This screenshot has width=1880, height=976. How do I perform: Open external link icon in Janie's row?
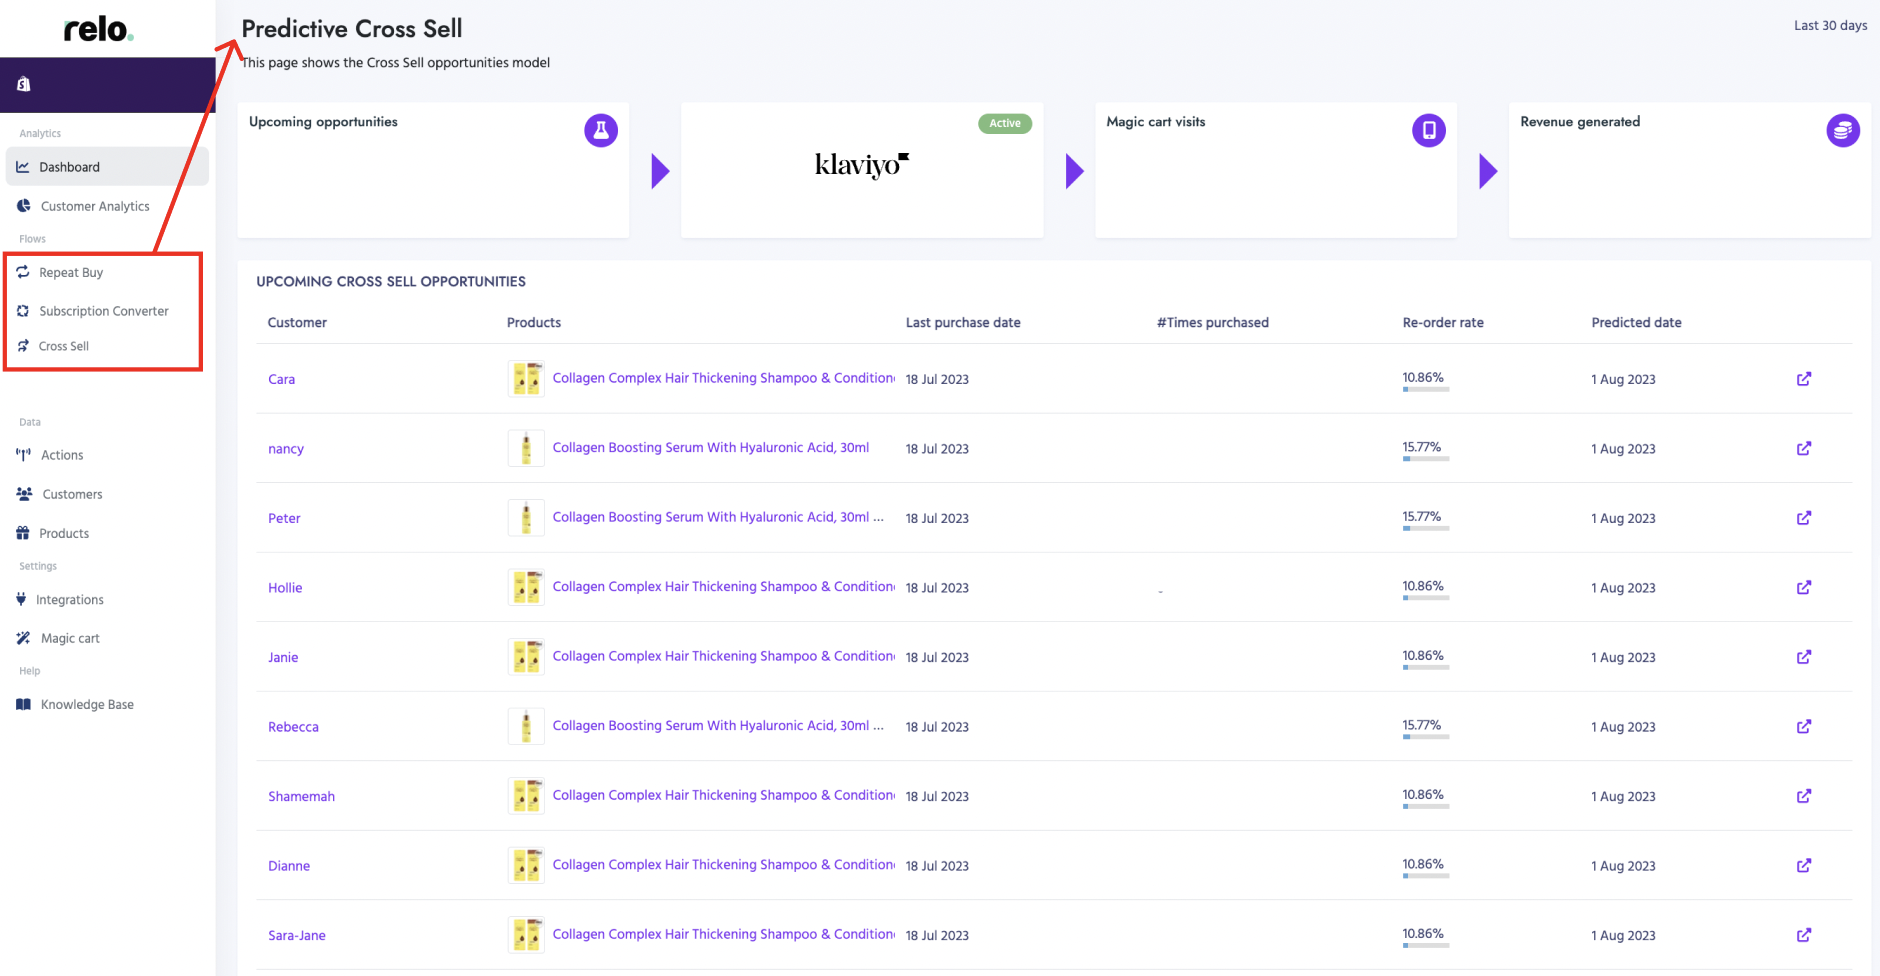click(1804, 657)
